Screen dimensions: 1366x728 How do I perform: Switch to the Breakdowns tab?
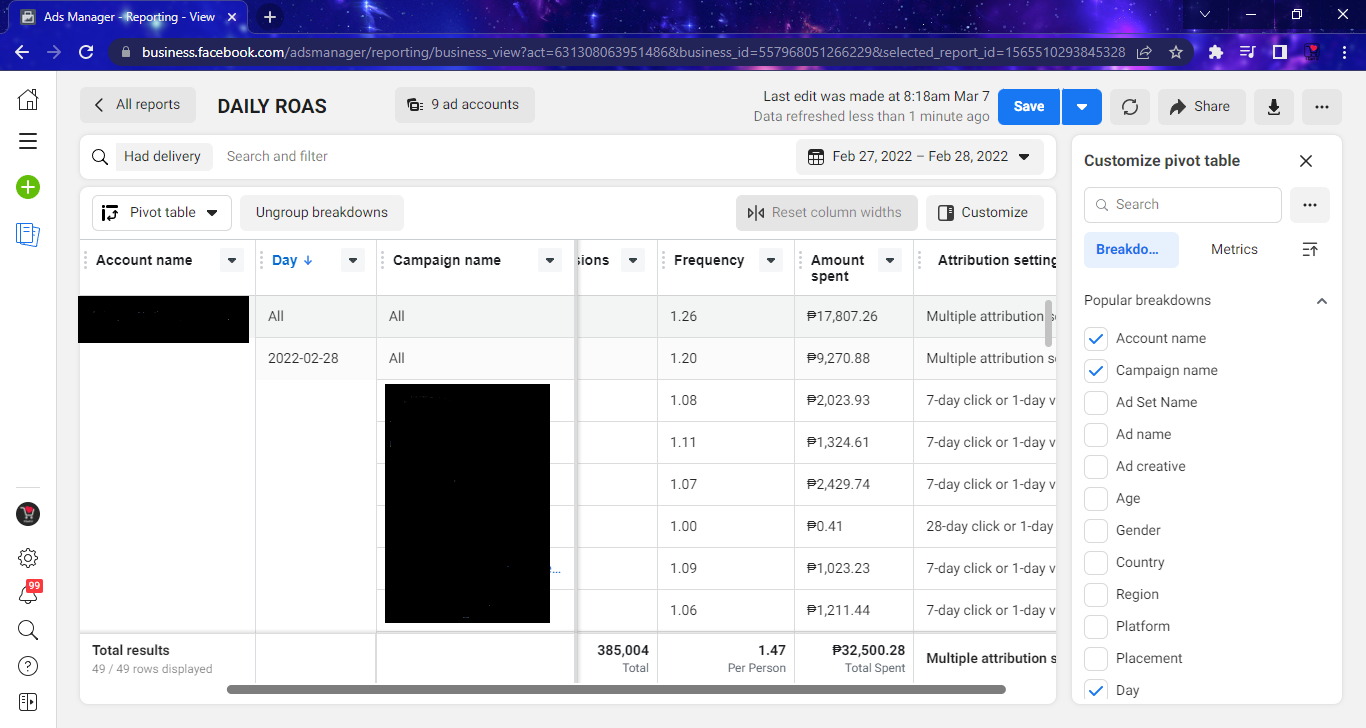point(1131,250)
